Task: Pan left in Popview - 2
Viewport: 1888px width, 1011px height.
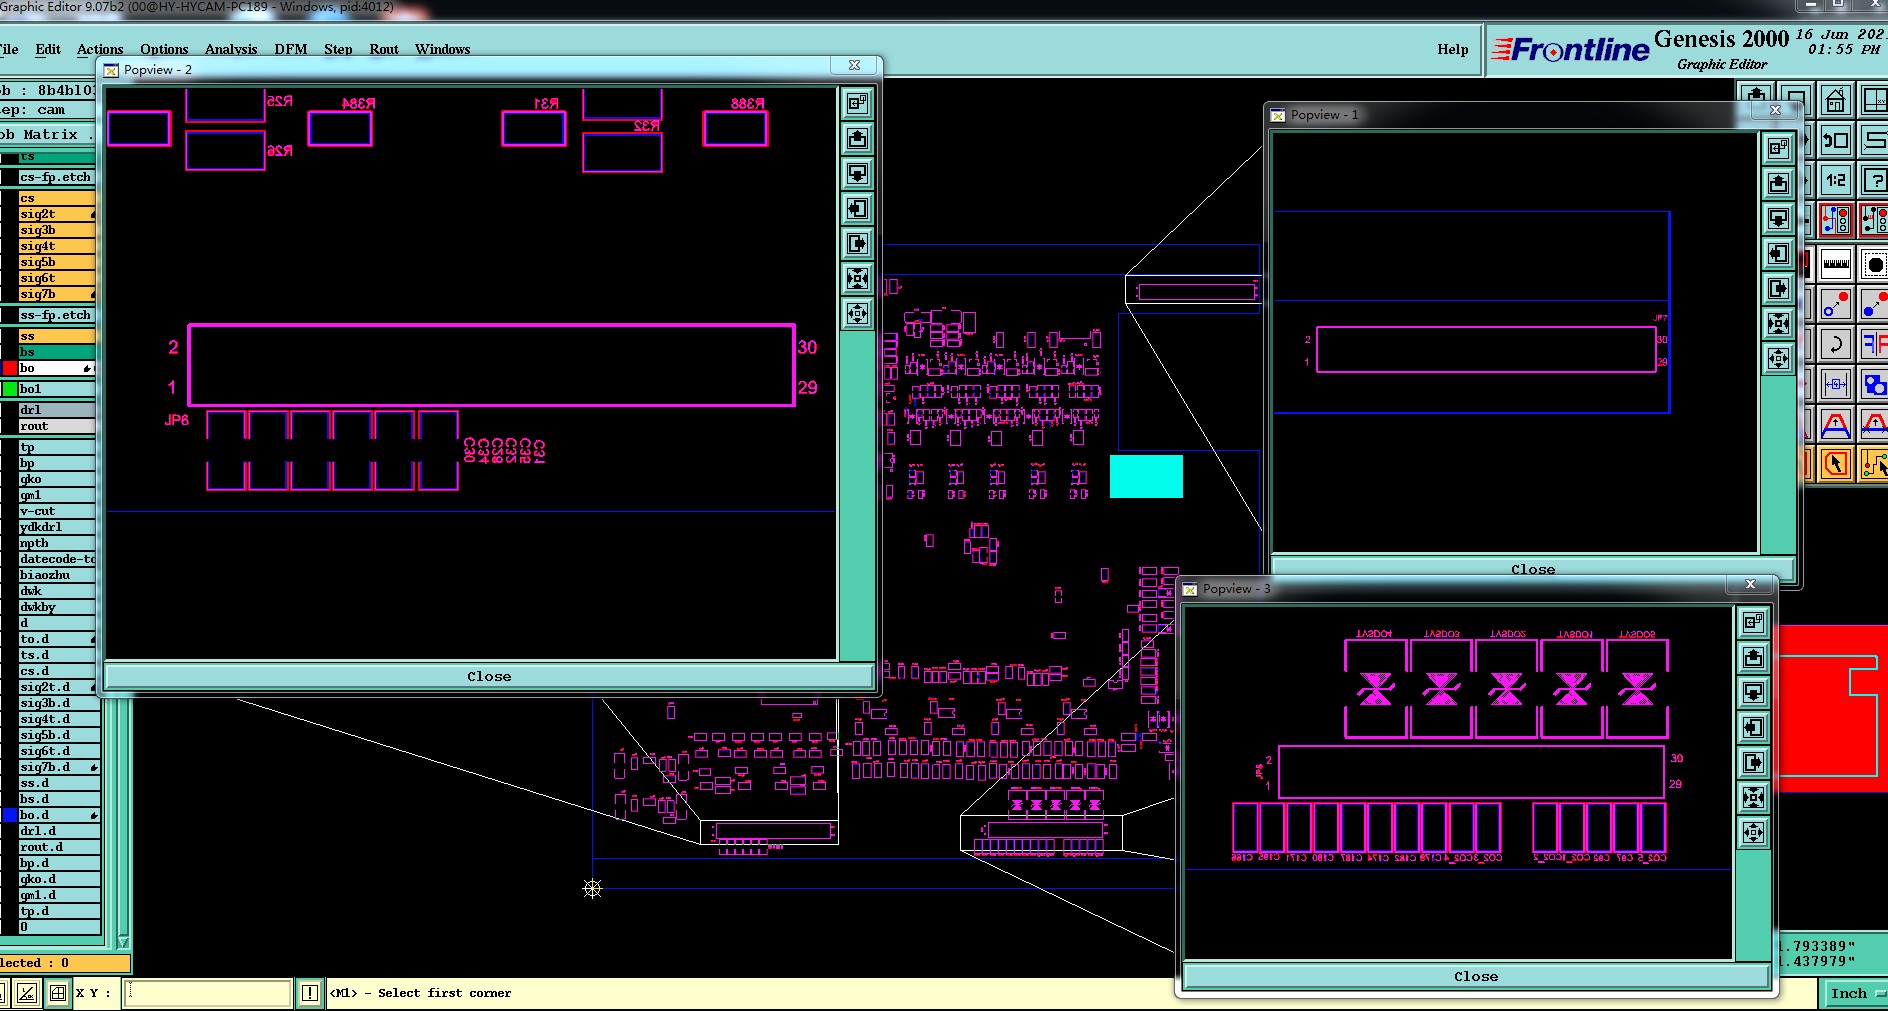Action: [858, 208]
